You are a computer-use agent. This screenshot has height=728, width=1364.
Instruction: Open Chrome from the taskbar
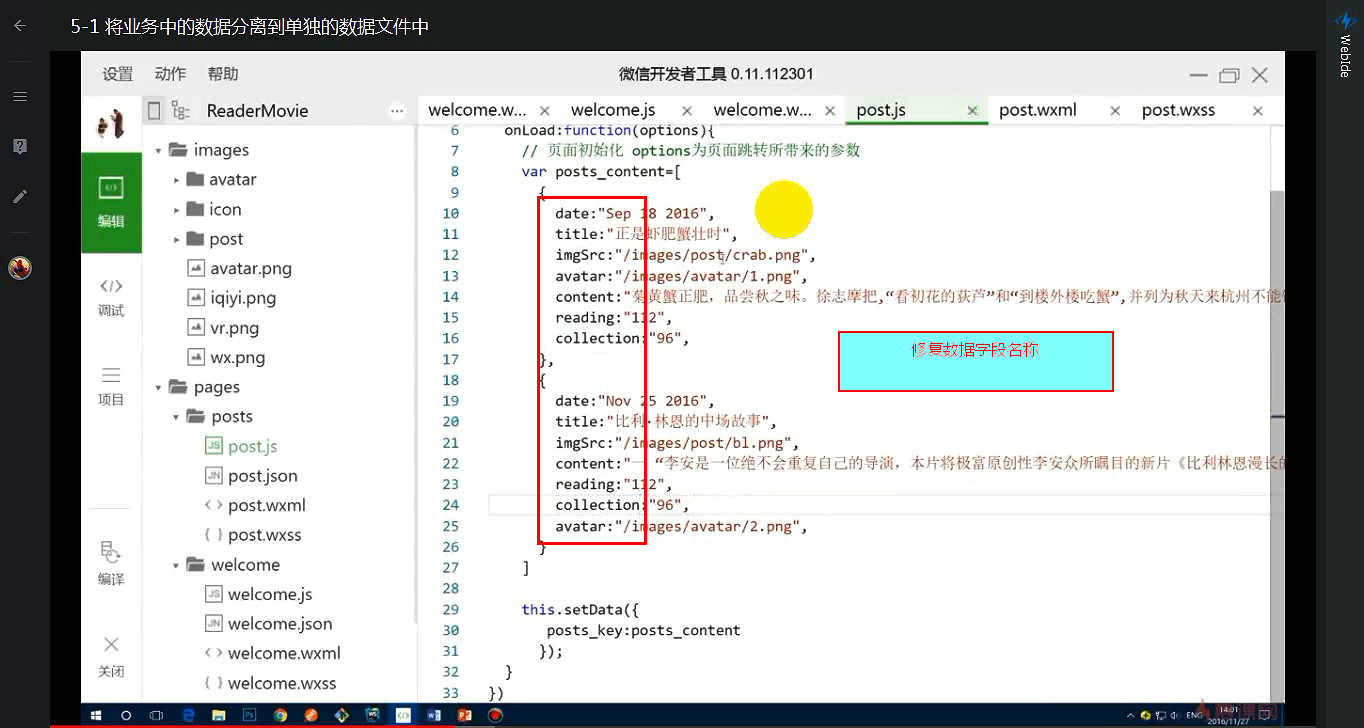(x=280, y=716)
